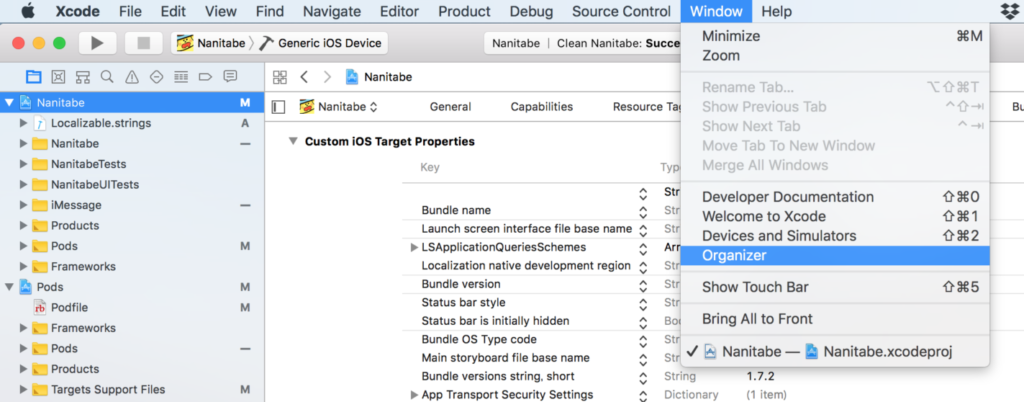Switch to the Capabilities tab
1024x402 pixels.
[542, 107]
